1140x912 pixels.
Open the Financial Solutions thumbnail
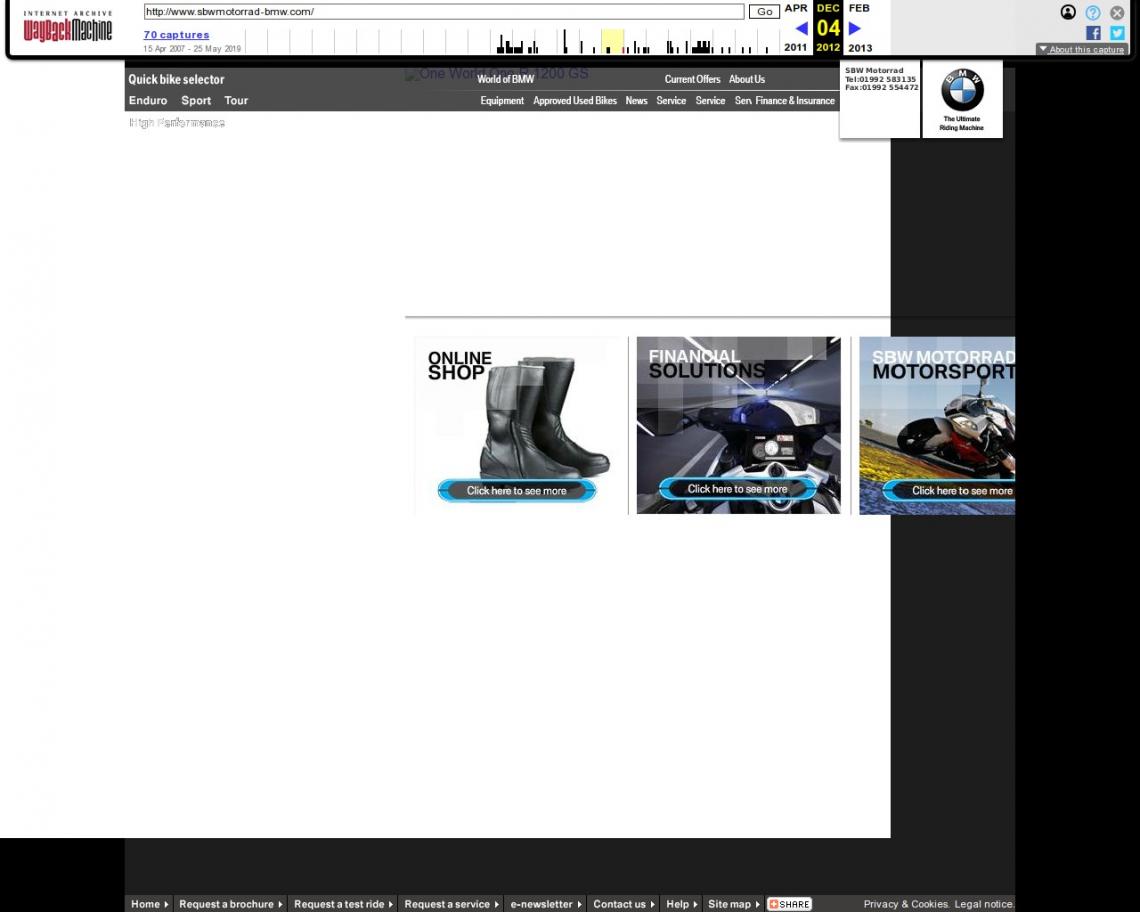tap(739, 425)
